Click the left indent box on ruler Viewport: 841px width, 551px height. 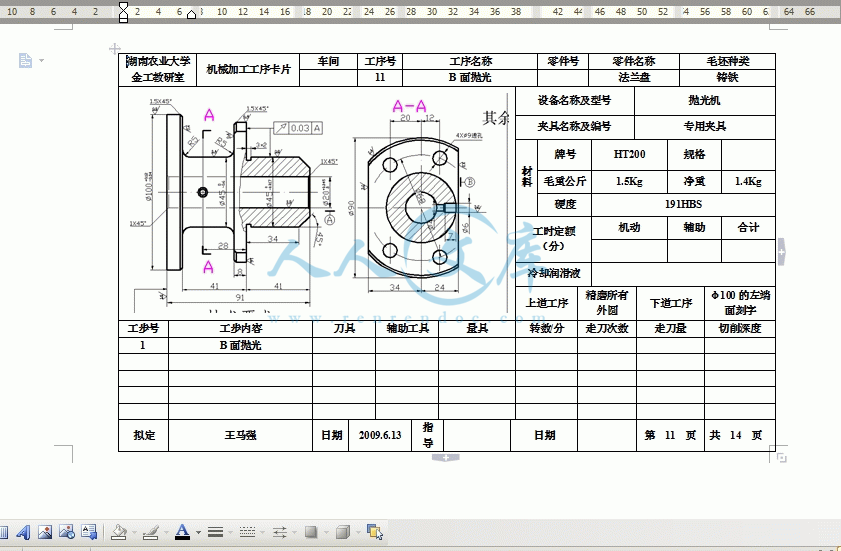[123, 20]
